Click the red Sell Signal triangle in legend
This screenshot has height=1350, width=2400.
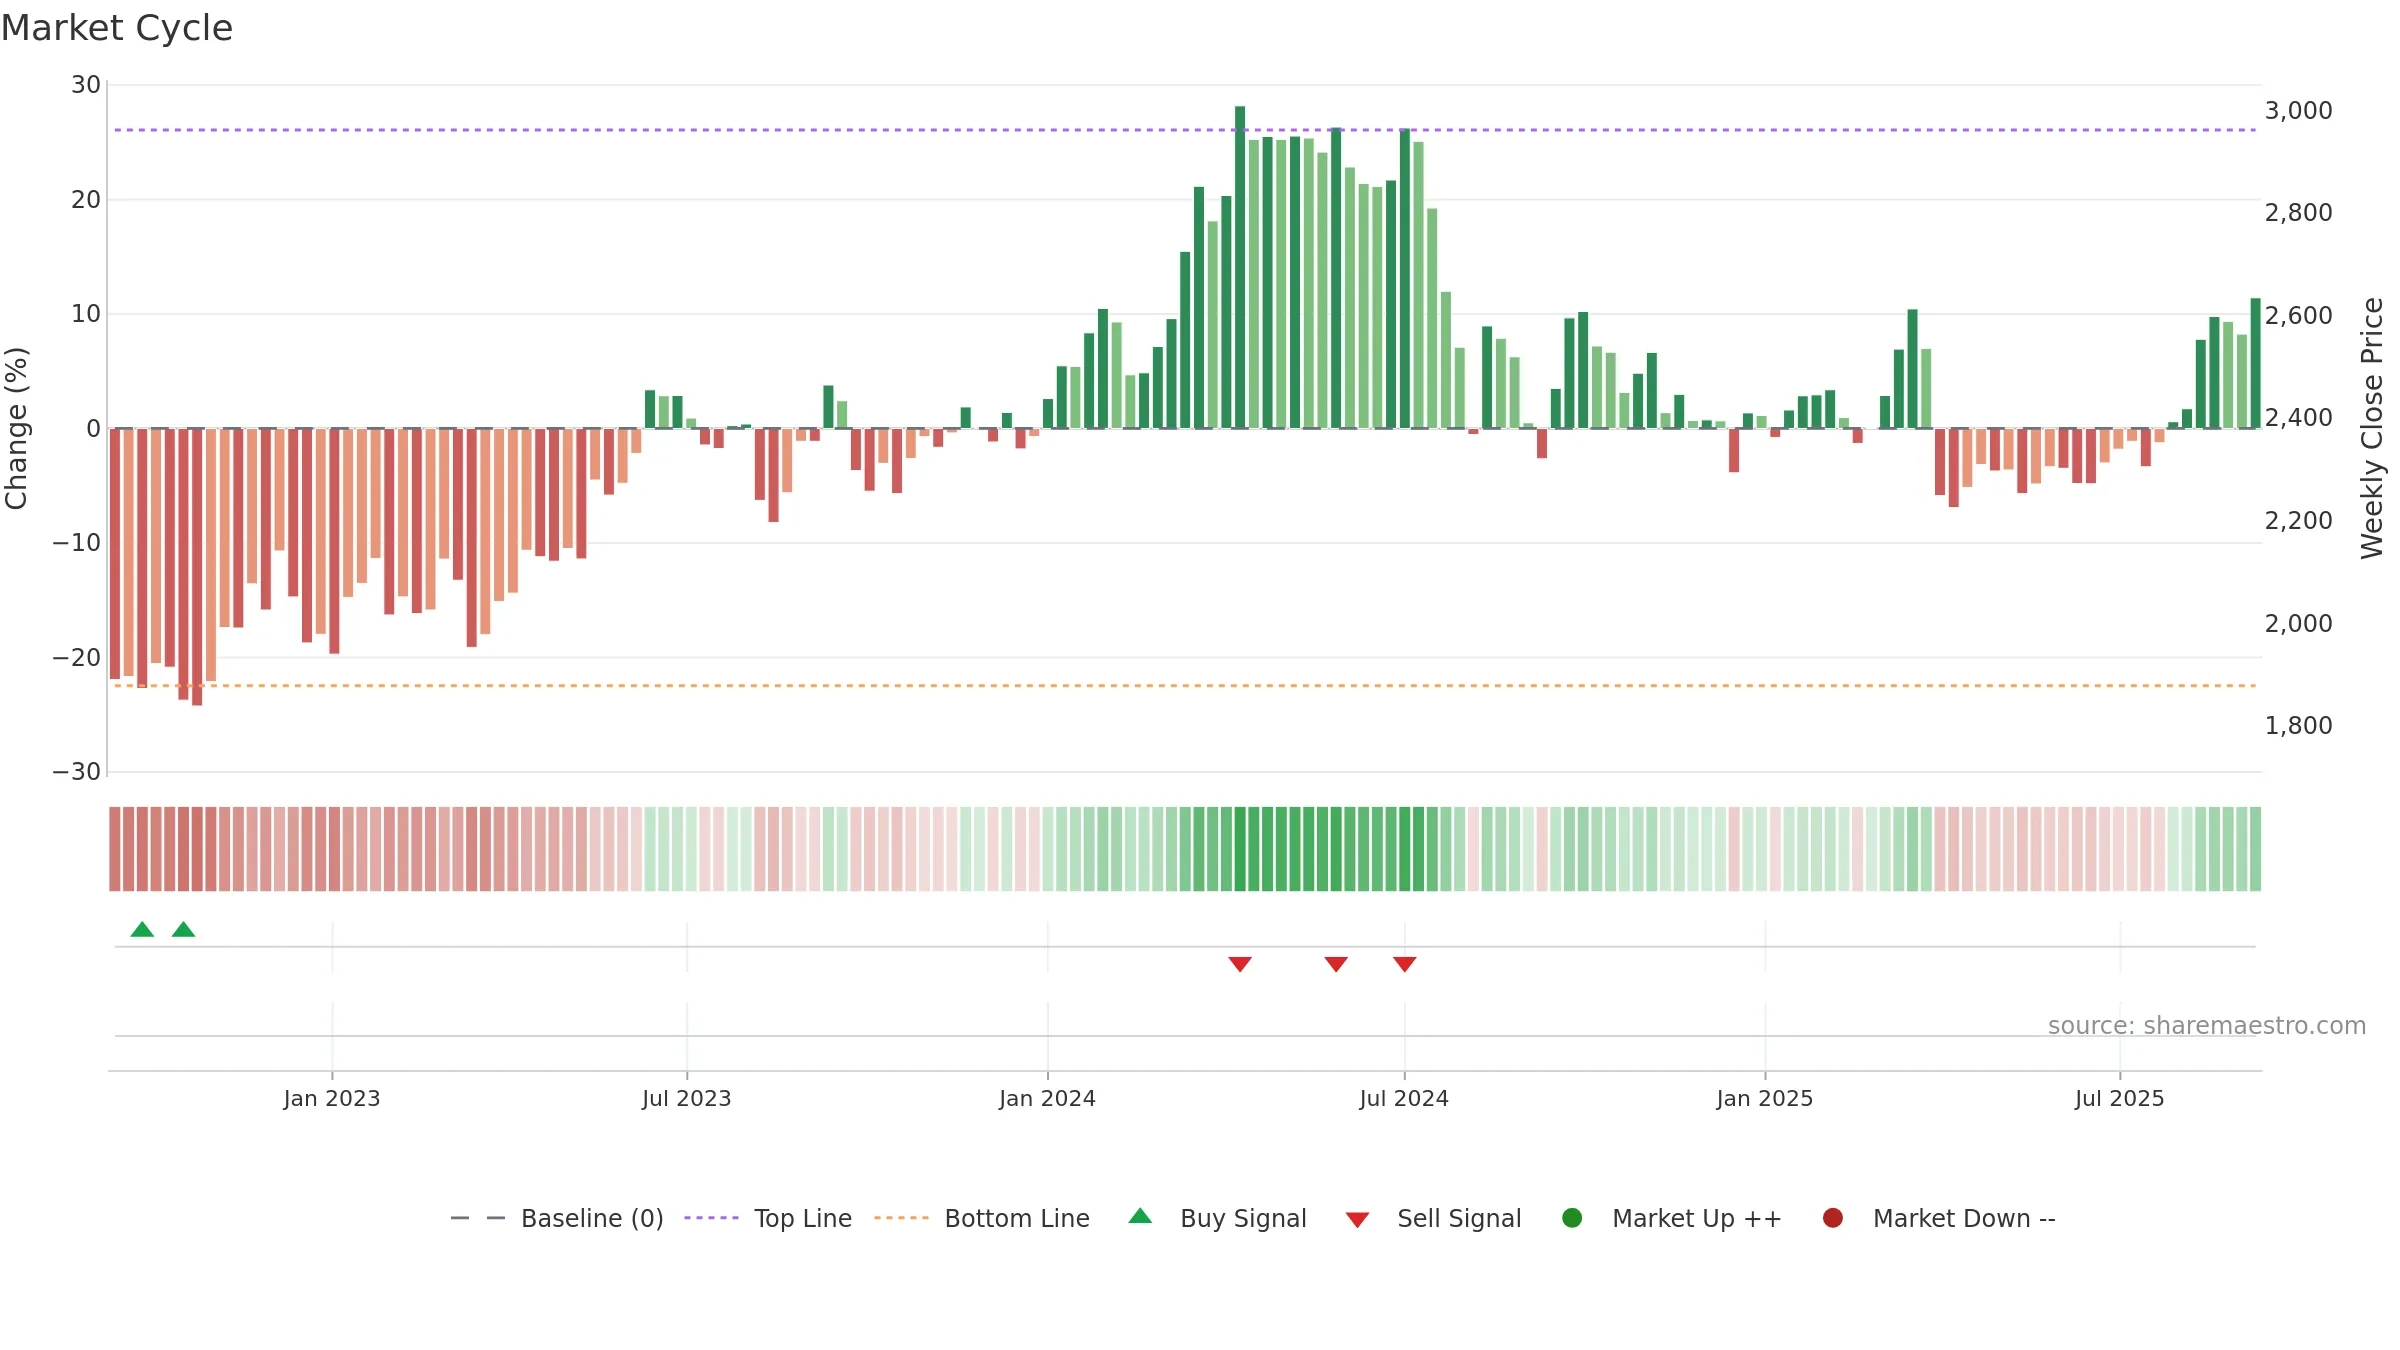click(1357, 1220)
